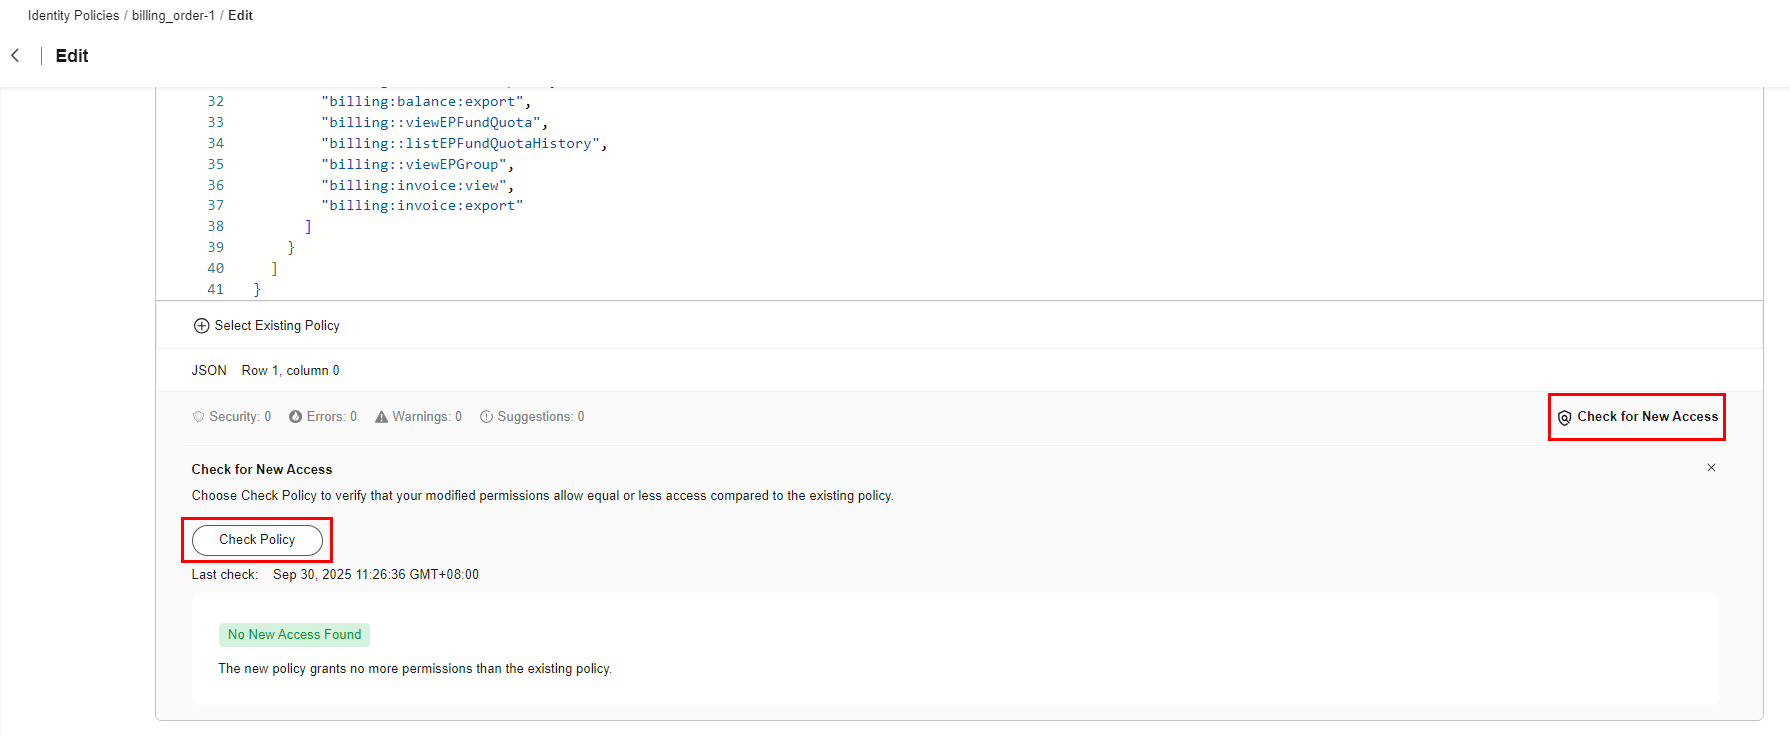
Task: Click the "billing::viewEPGroup" entry in editor
Action: (414, 165)
